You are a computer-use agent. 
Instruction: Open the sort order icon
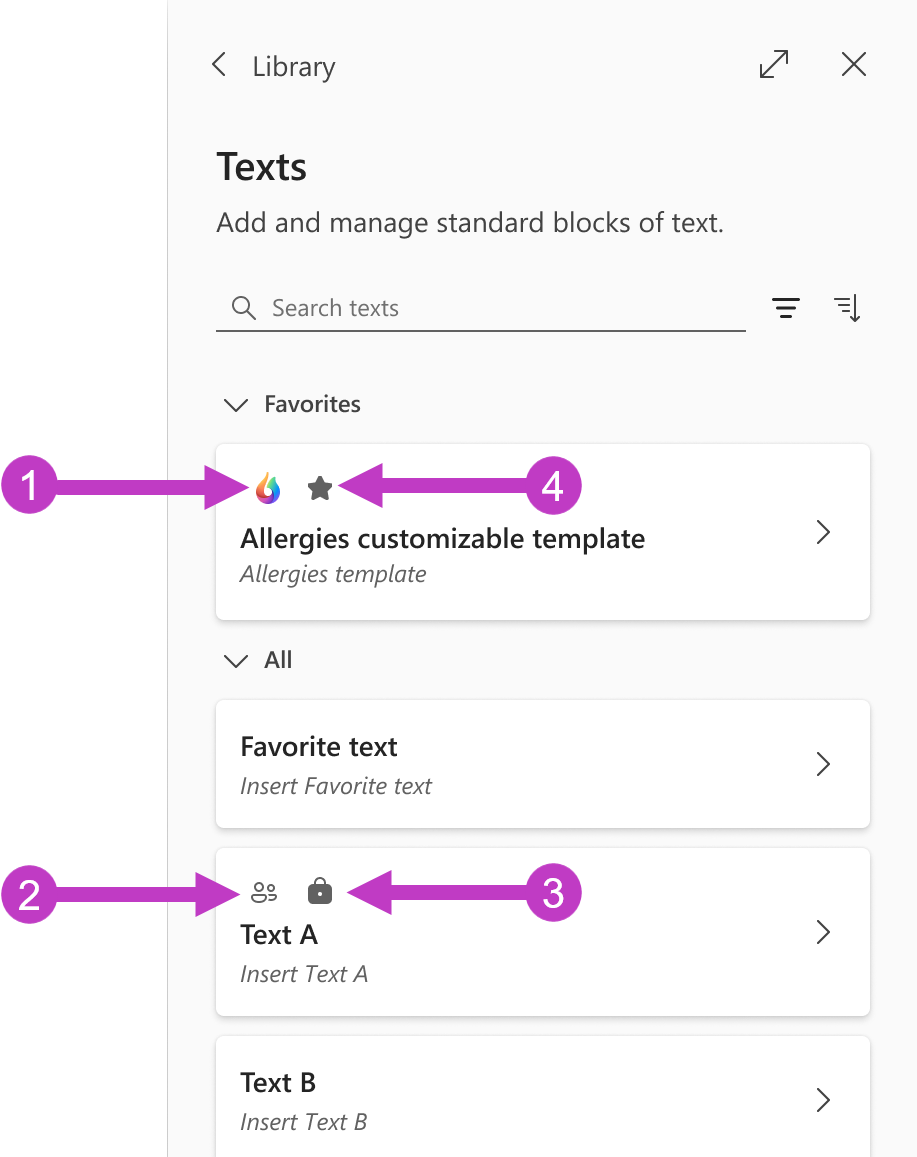[848, 308]
